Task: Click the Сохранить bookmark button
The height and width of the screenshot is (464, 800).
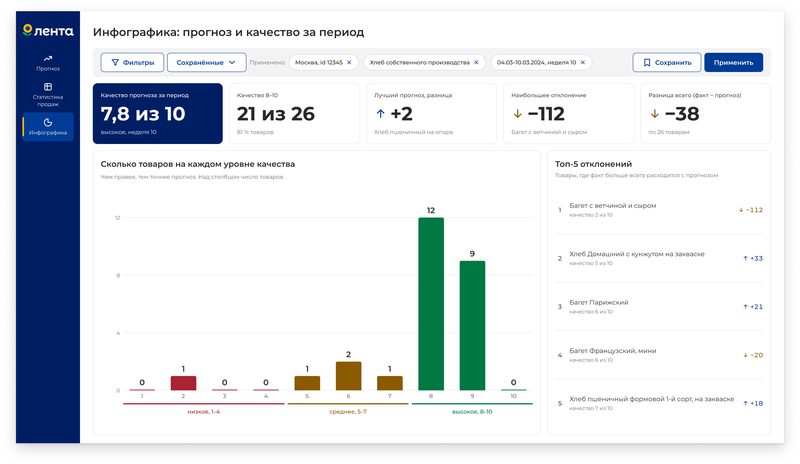Action: 667,62
